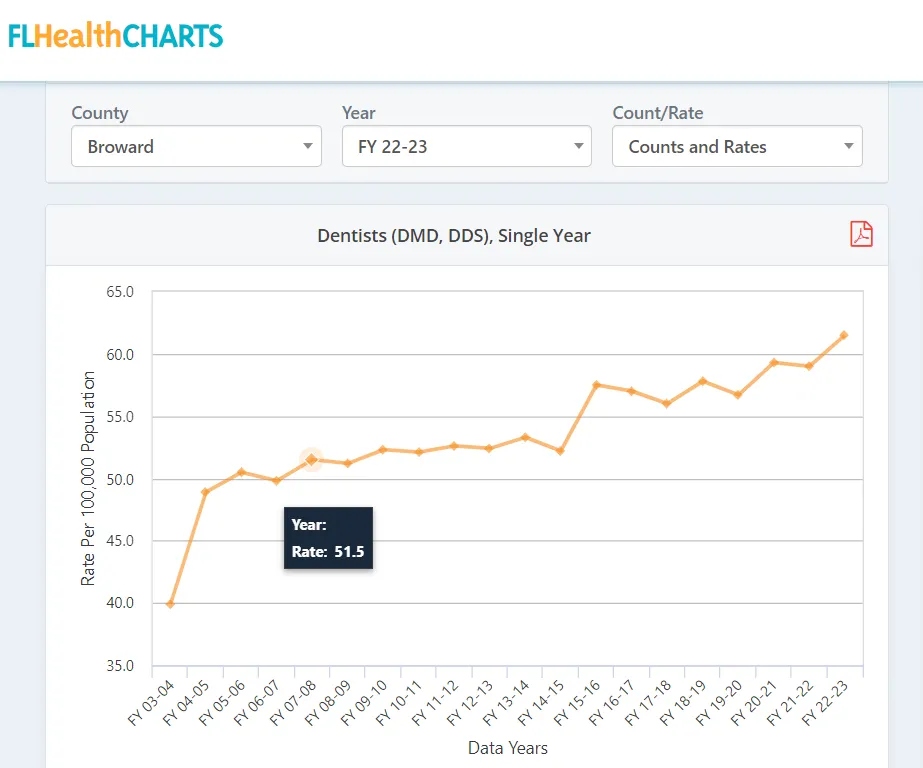Click the 65.0 y-axis value

(x=121, y=292)
